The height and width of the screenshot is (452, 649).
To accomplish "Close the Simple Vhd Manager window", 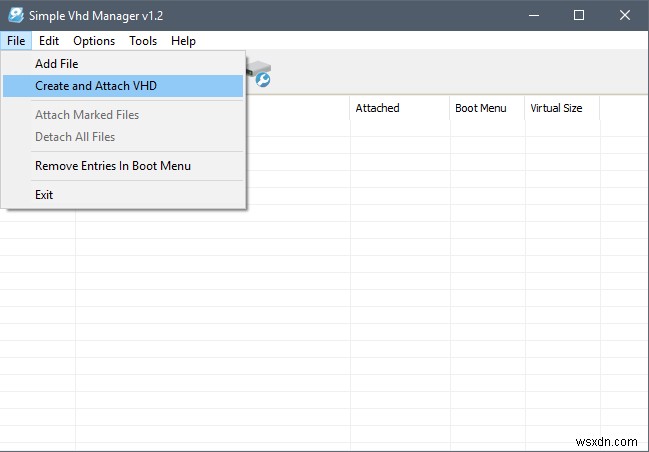I will [x=625, y=15].
